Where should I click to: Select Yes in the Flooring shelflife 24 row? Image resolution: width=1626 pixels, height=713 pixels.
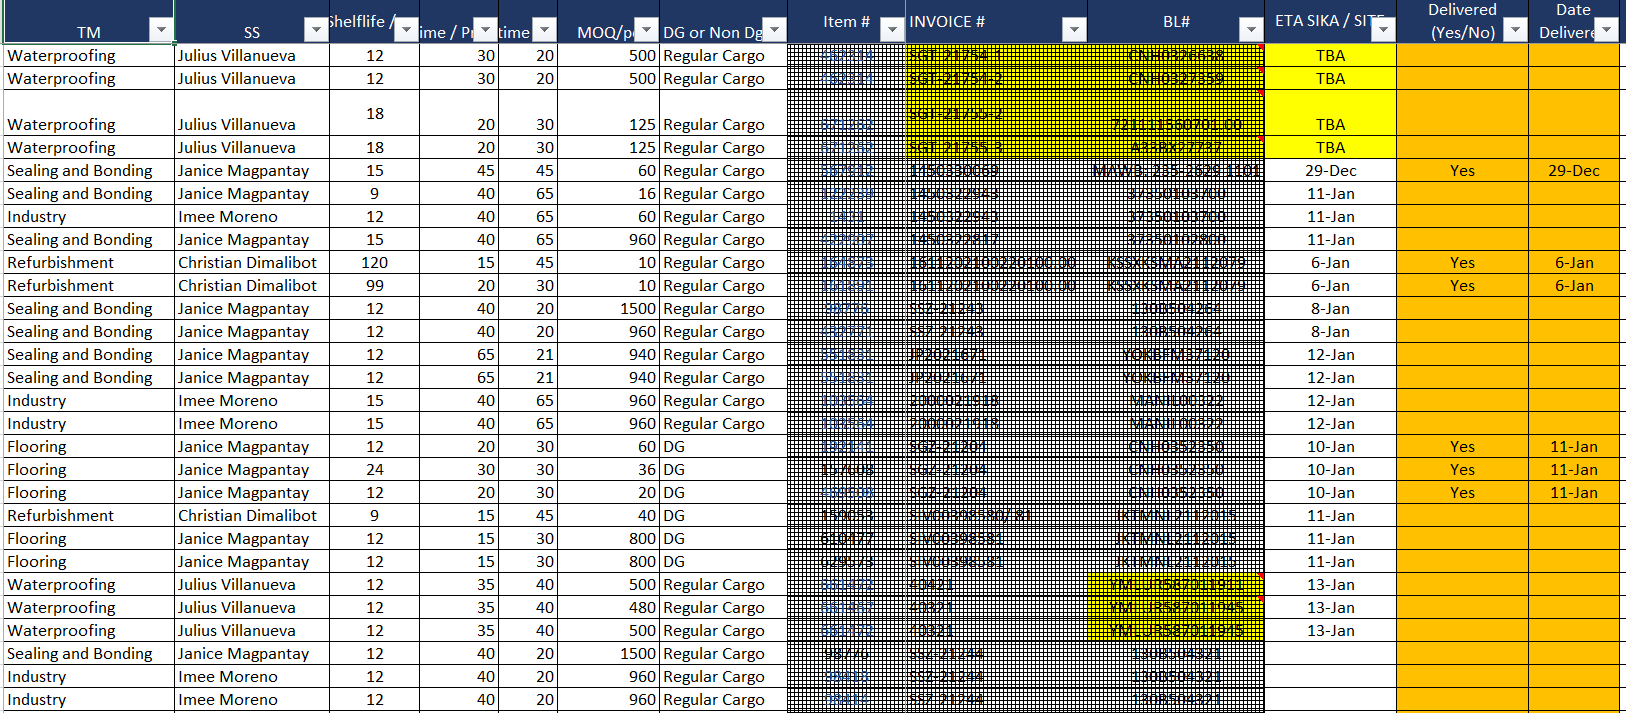[x=1462, y=470]
